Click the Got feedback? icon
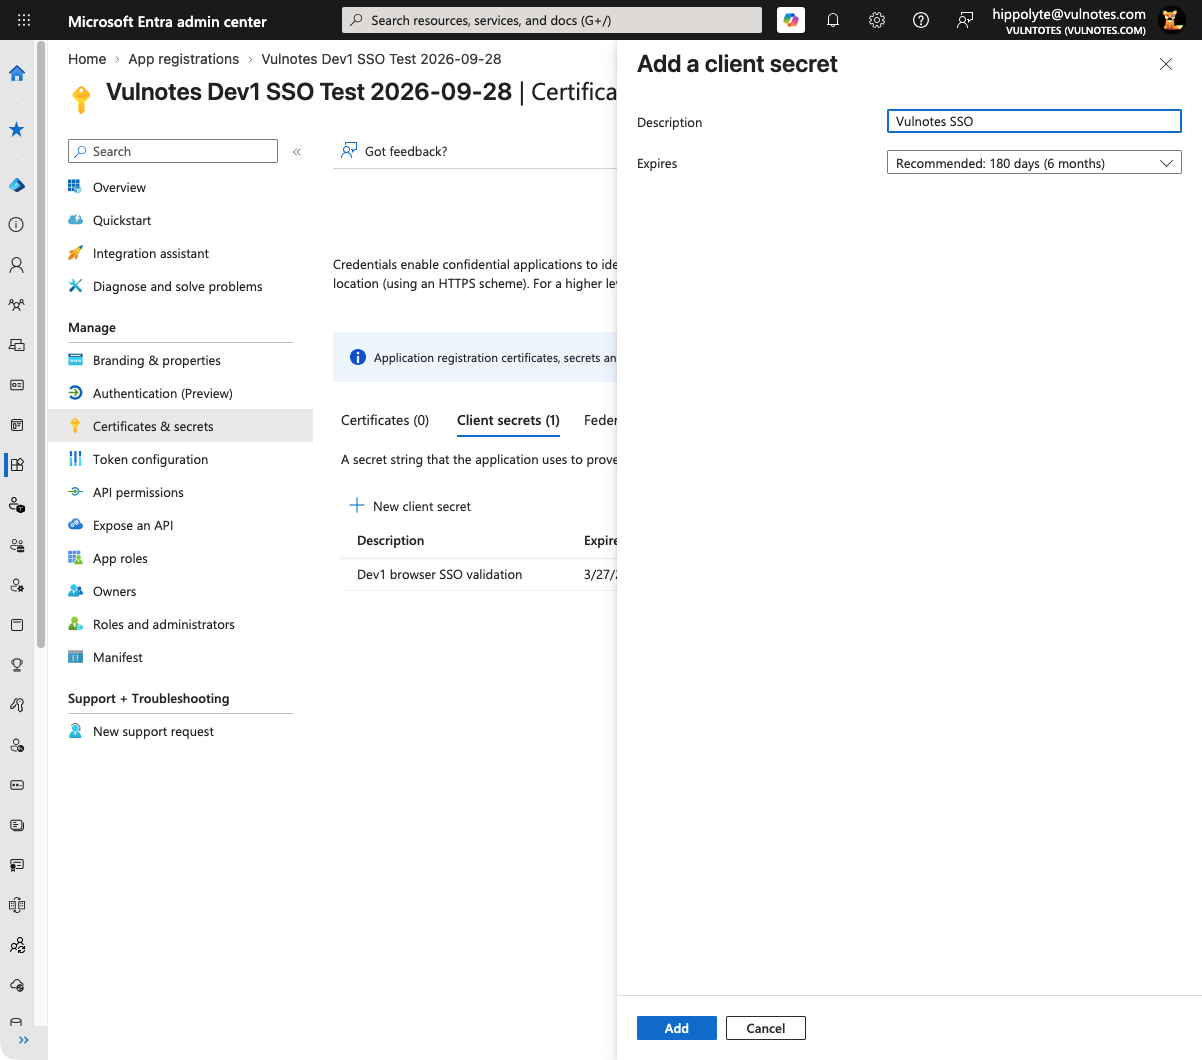Viewport: 1202px width, 1060px height. click(349, 151)
